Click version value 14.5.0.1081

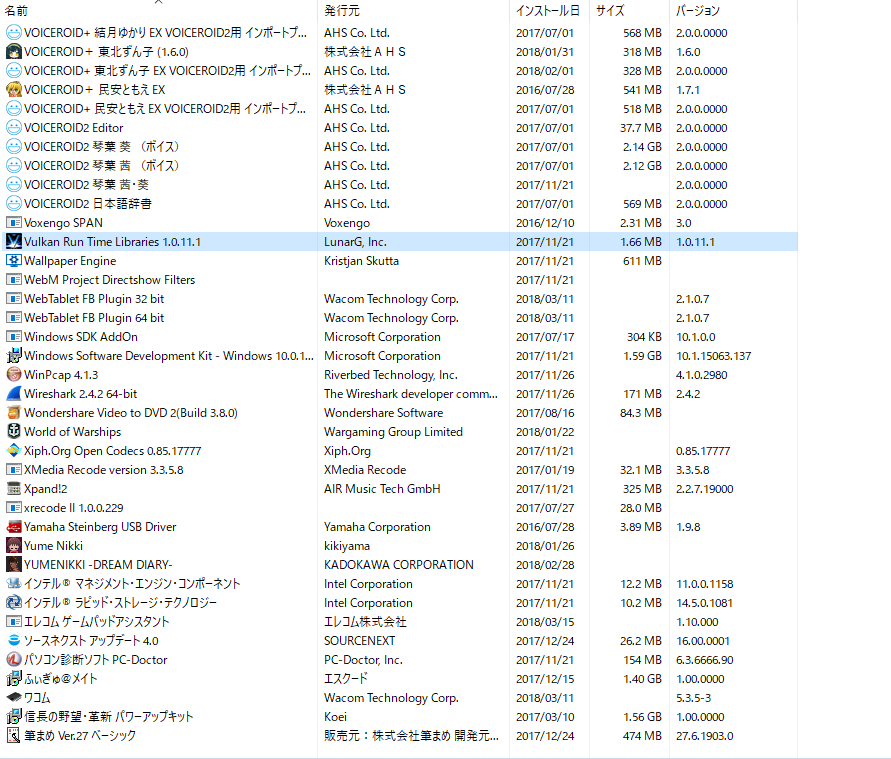705,603
